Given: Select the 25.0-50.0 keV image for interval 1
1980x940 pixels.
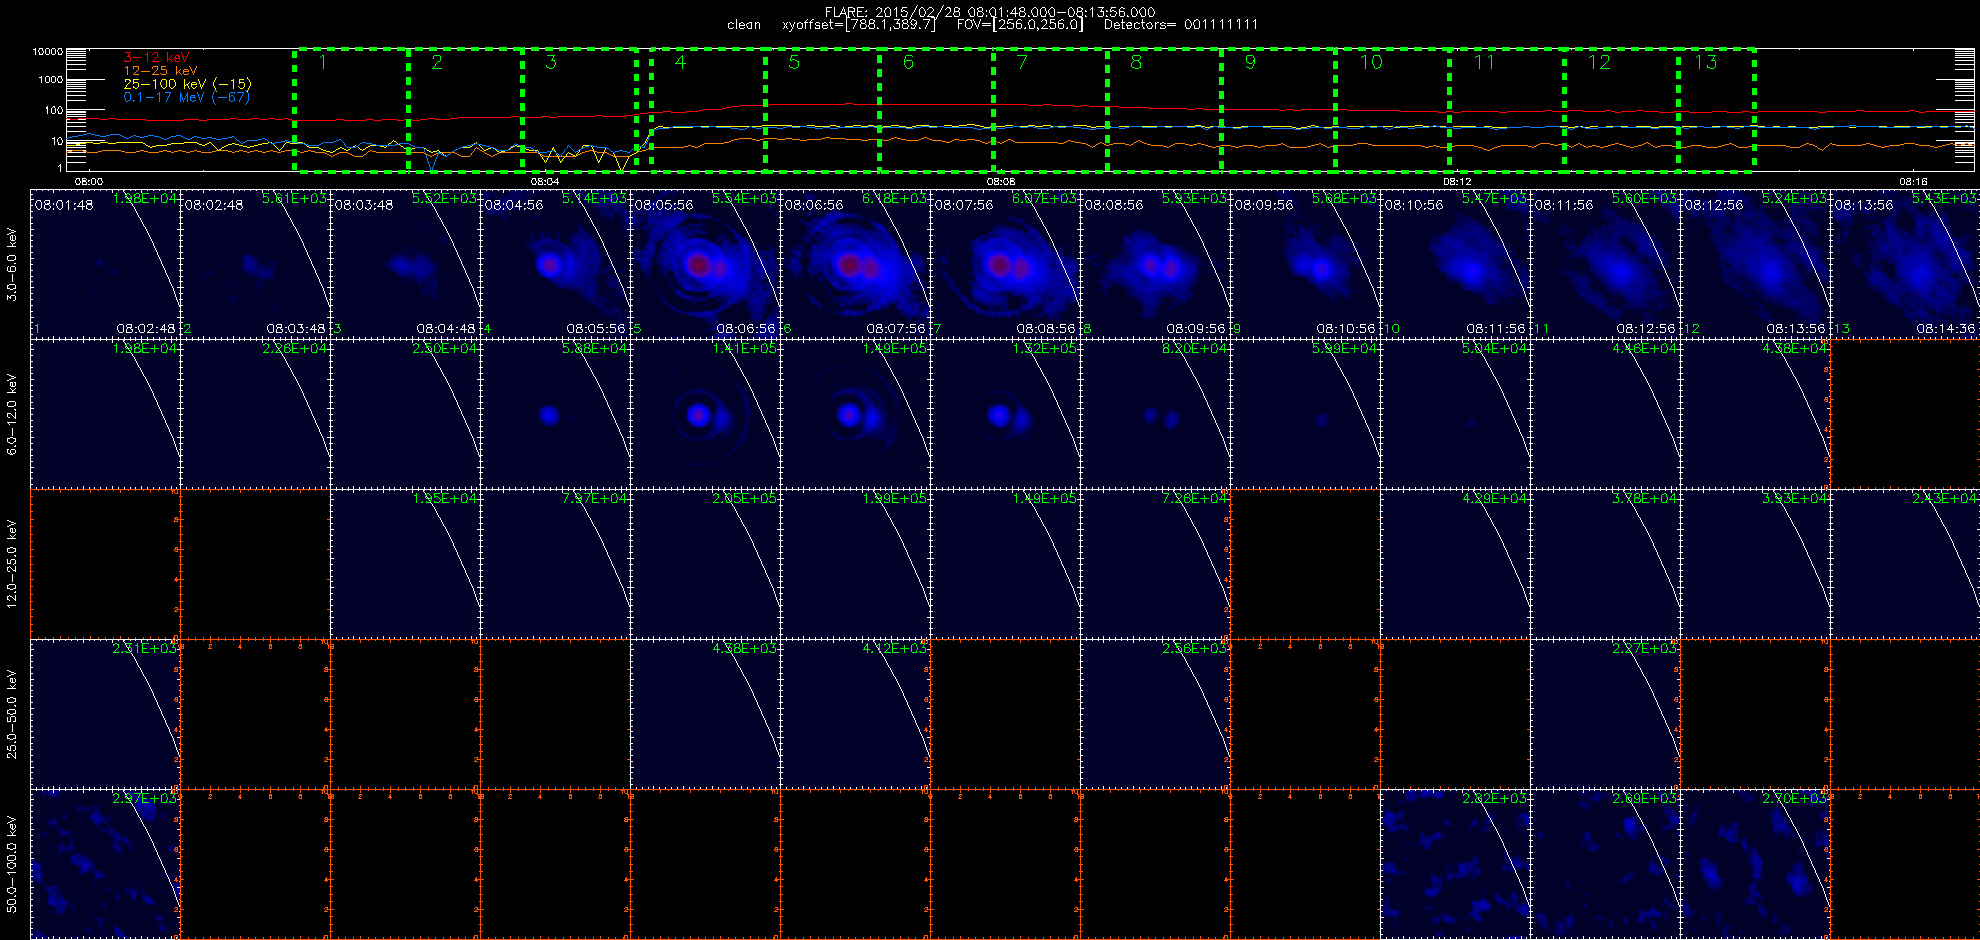Looking at the screenshot, I should coord(106,714).
